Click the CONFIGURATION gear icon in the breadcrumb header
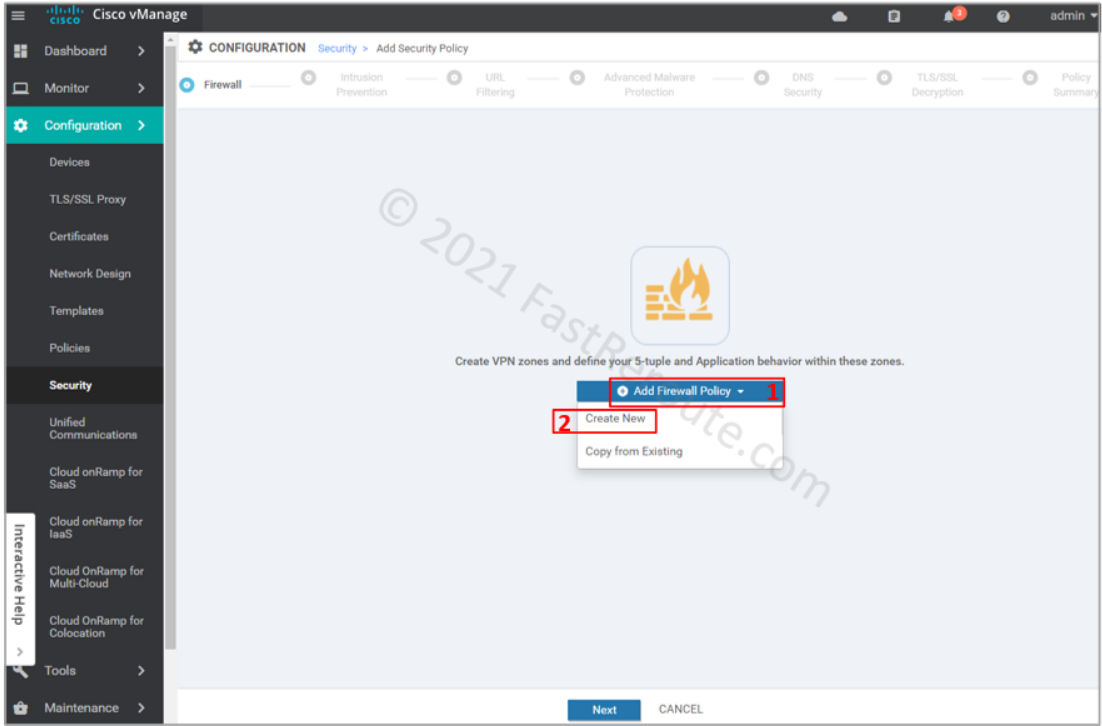The height and width of the screenshot is (726, 1102). 194,47
